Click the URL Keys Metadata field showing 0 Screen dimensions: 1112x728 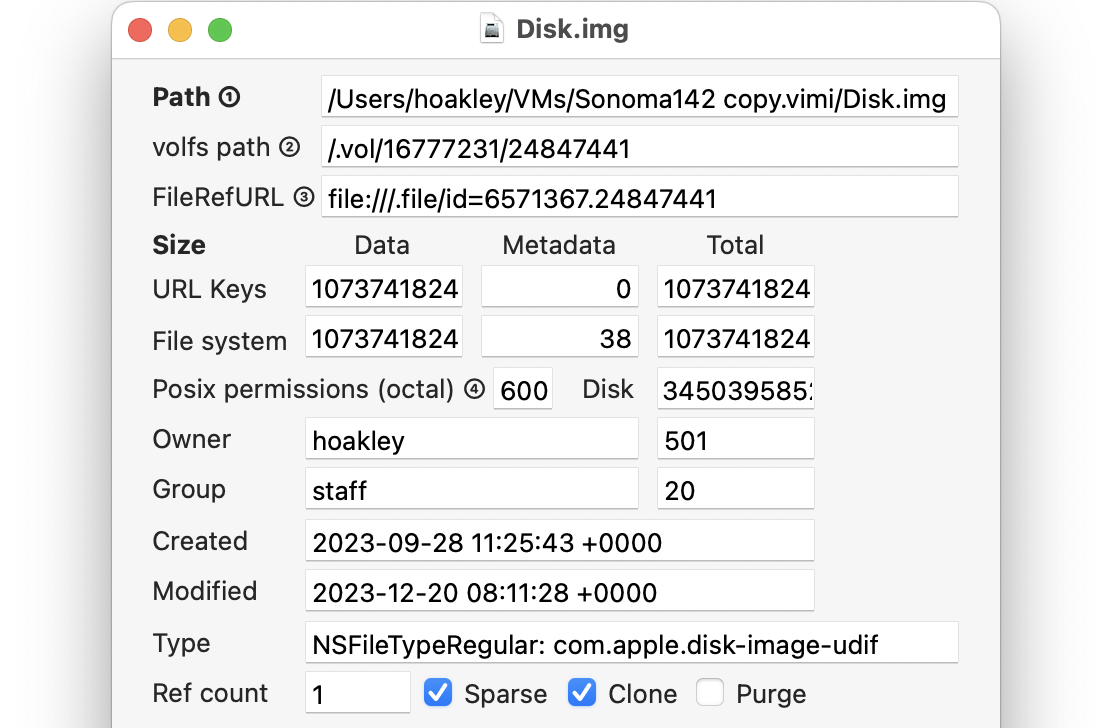[x=560, y=287]
